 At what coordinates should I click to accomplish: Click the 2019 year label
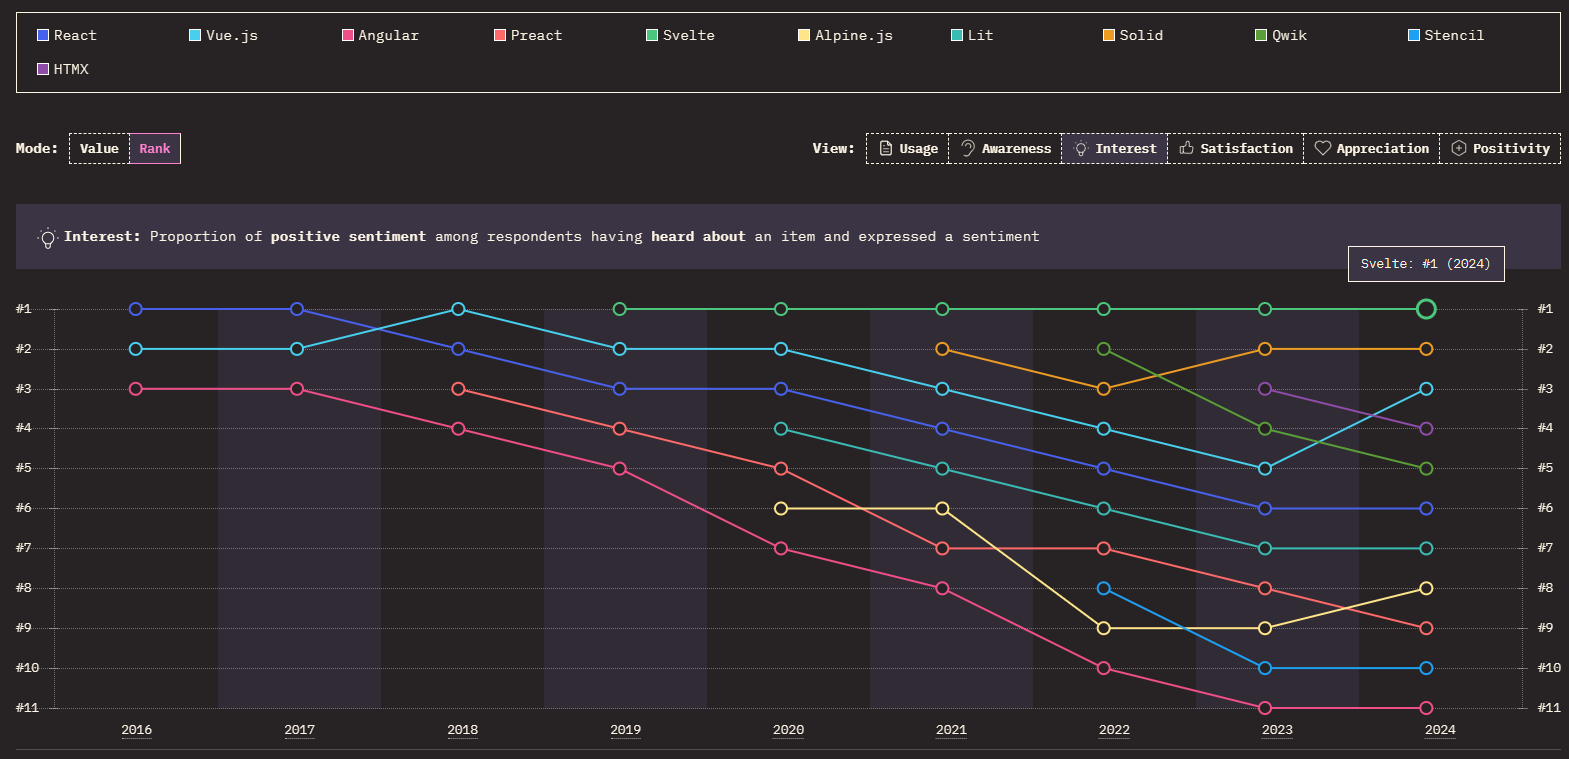(626, 730)
